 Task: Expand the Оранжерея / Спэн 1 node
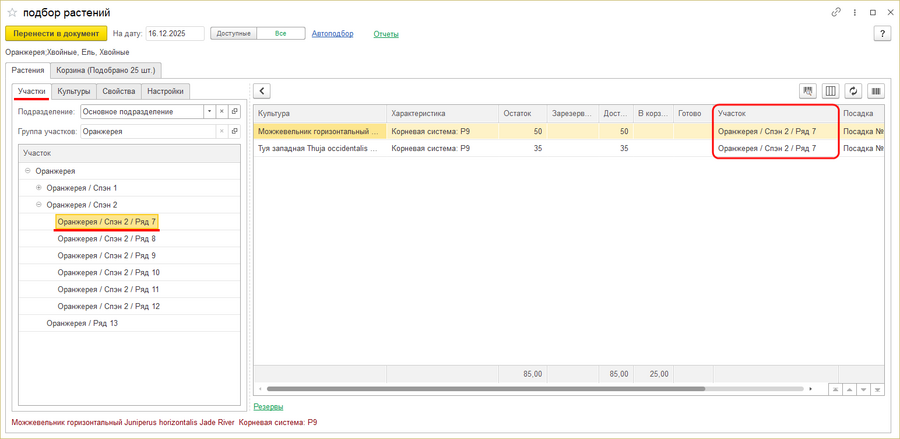click(39, 188)
